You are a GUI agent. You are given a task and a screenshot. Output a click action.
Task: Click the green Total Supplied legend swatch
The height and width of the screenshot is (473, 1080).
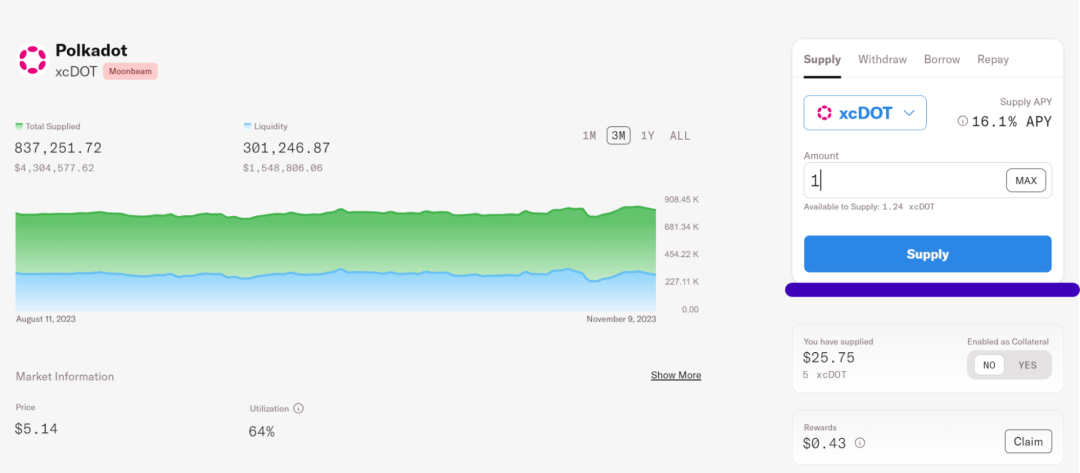tap(19, 127)
